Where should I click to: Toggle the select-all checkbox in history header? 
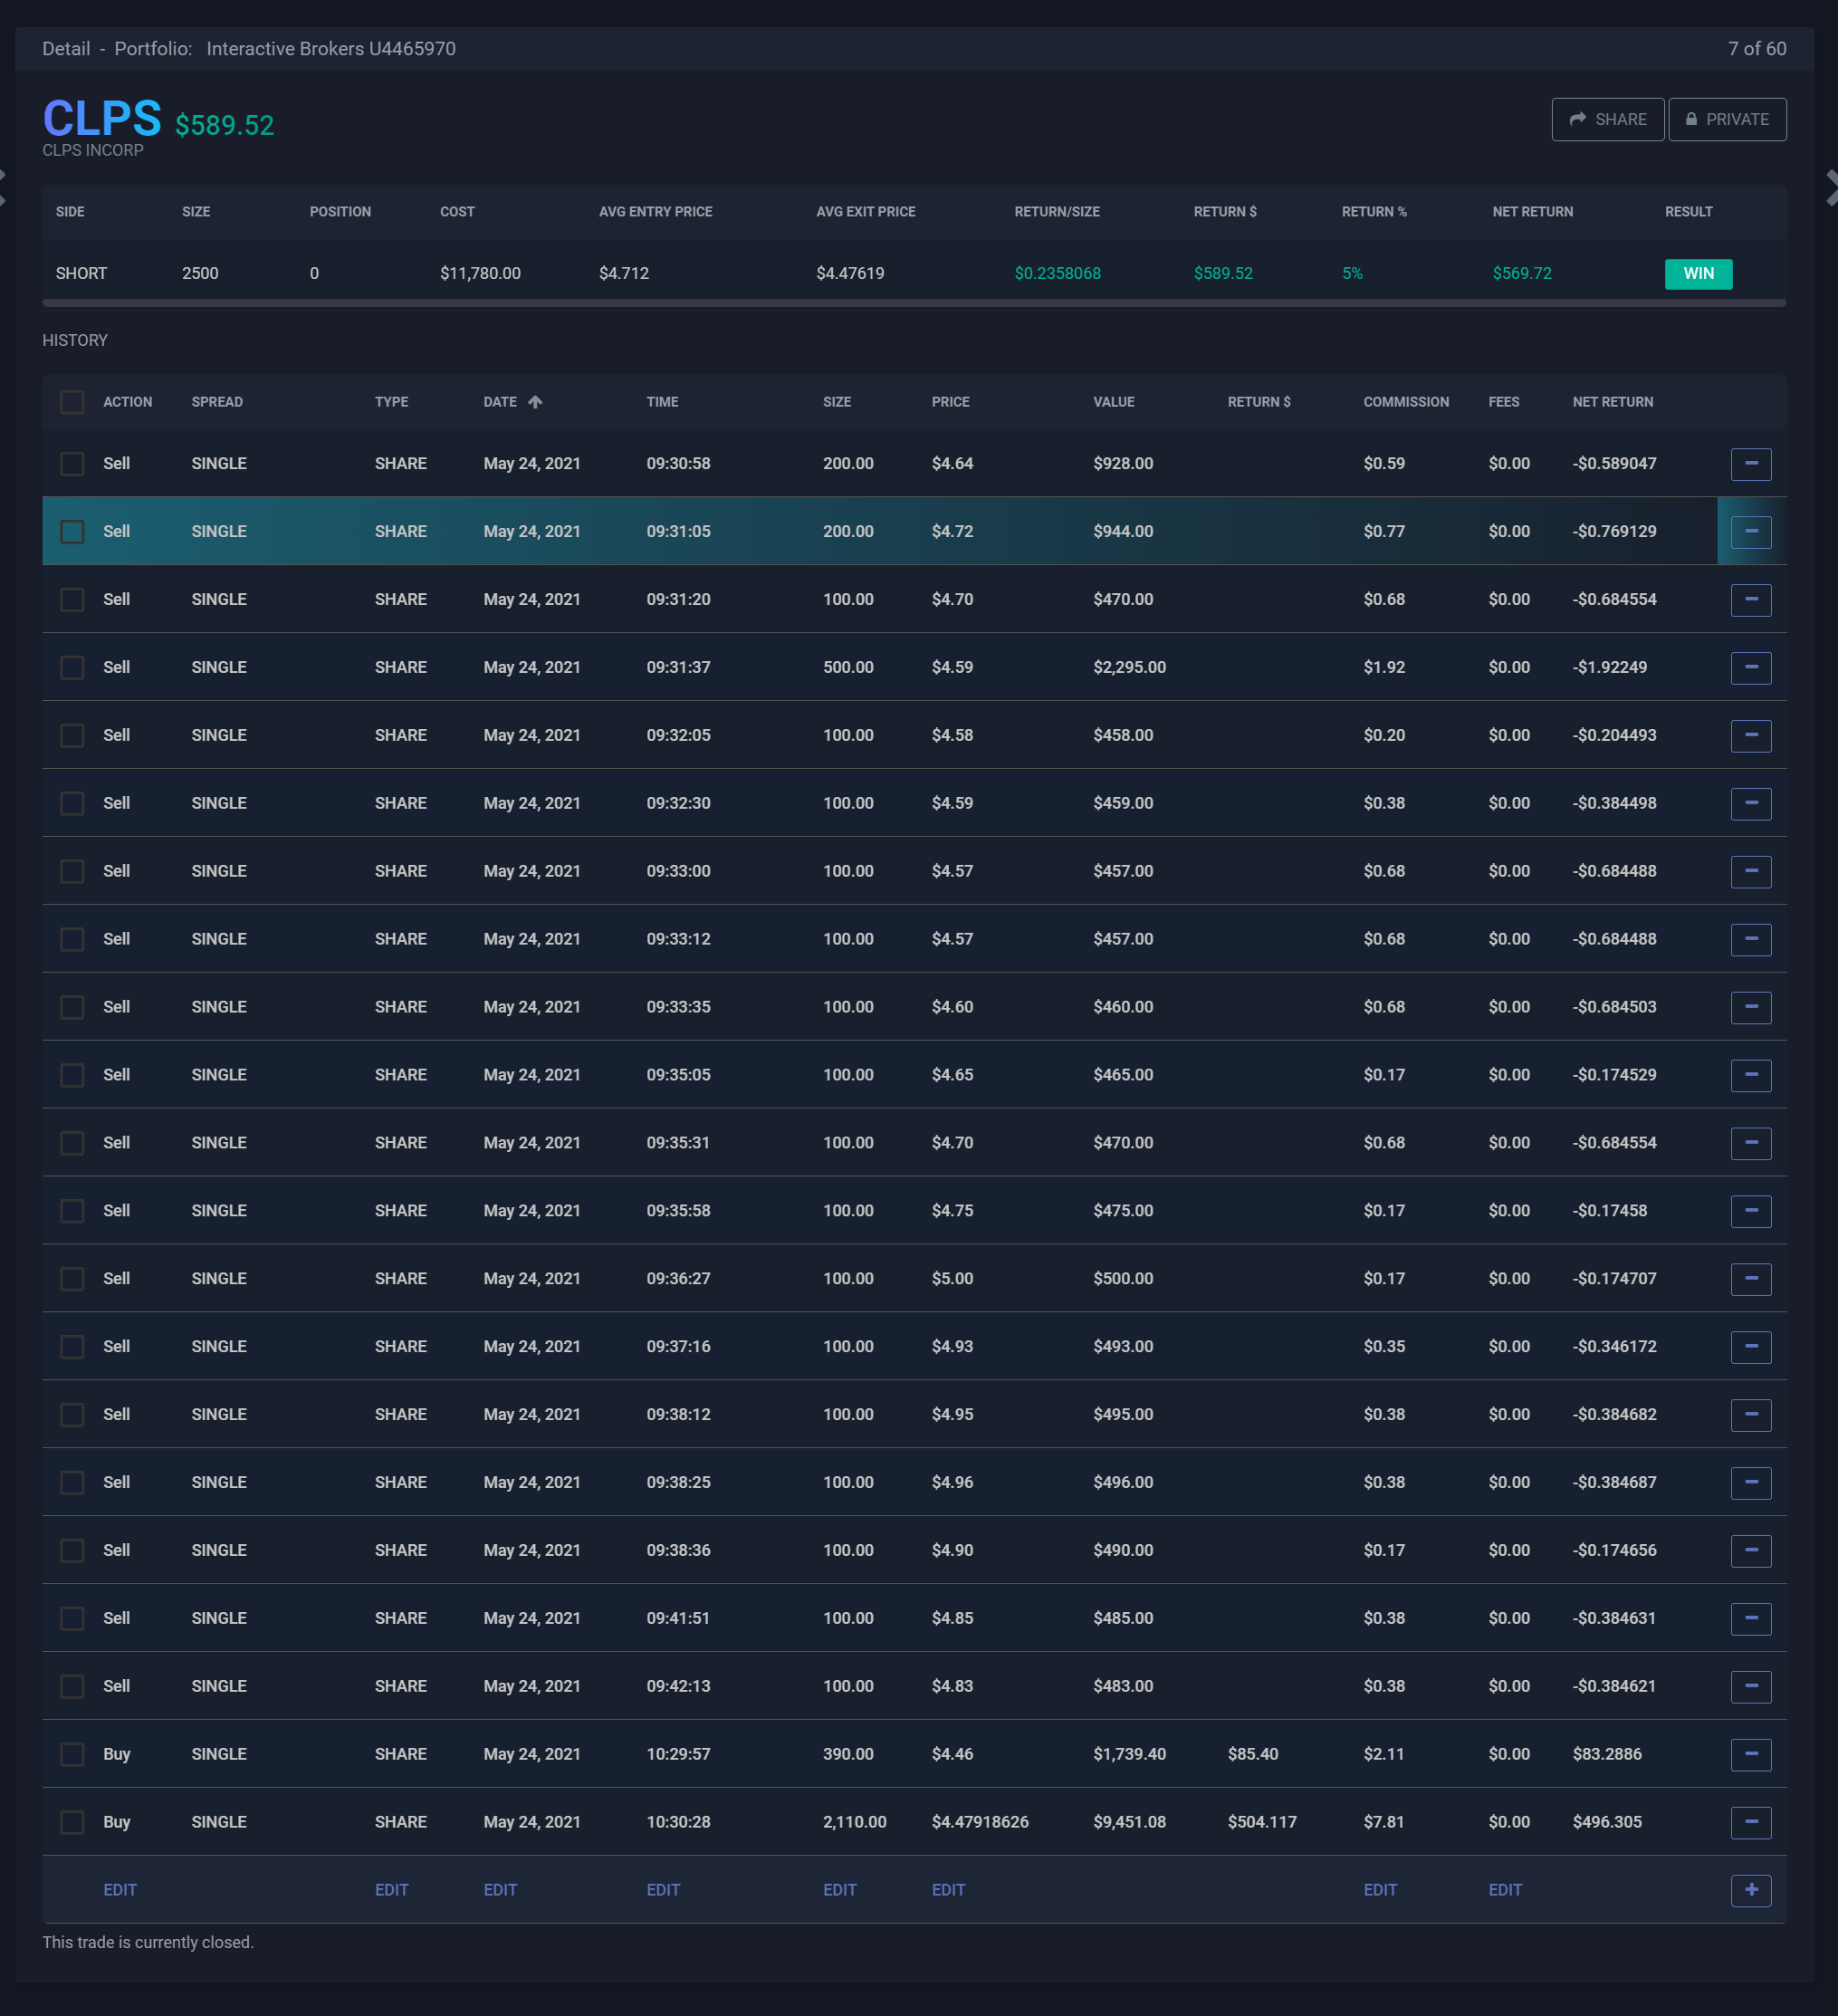click(x=72, y=402)
